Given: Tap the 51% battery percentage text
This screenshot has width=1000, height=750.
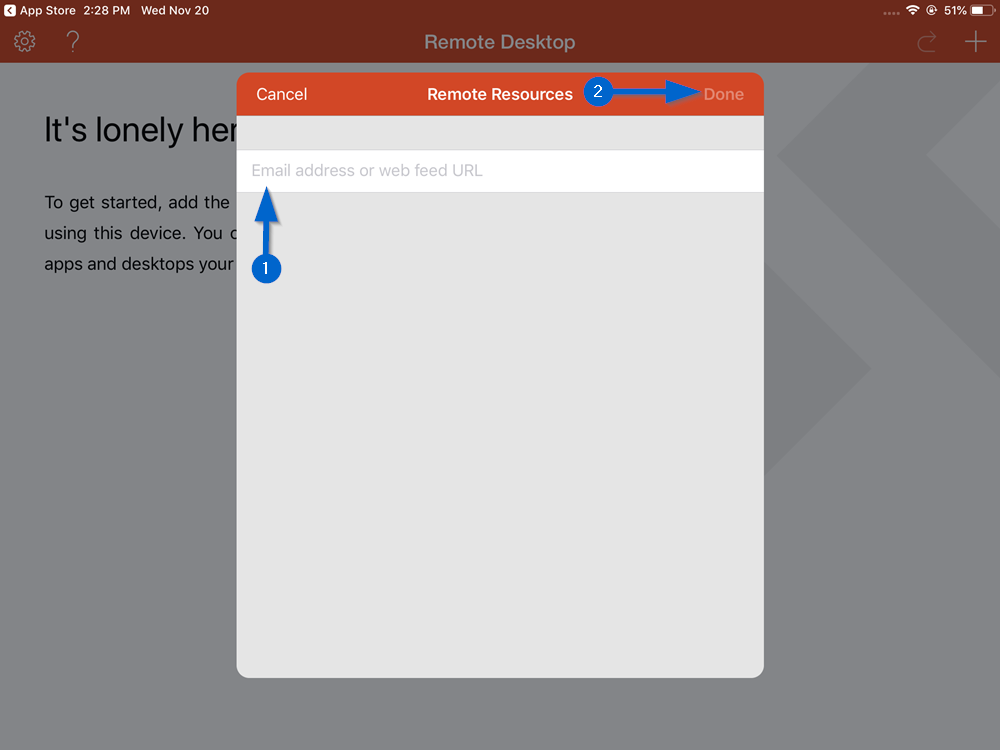Looking at the screenshot, I should tap(955, 10).
